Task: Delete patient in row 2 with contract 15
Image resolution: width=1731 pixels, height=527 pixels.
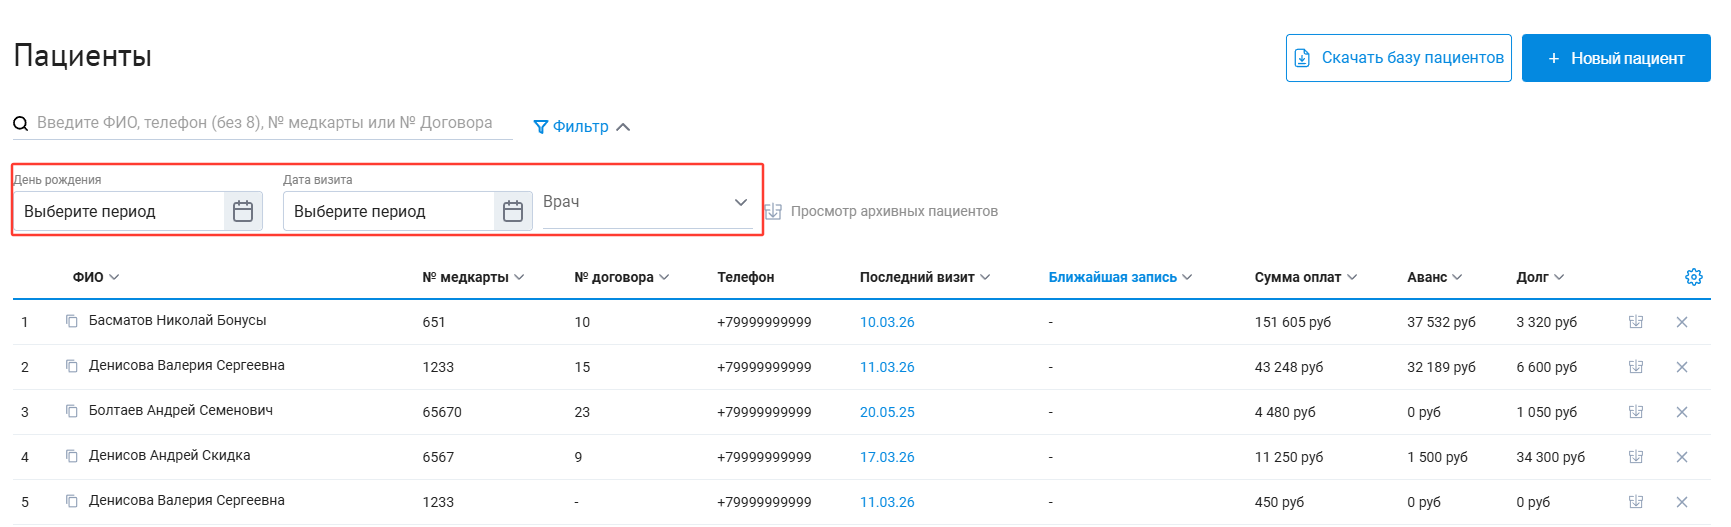Action: [1682, 367]
